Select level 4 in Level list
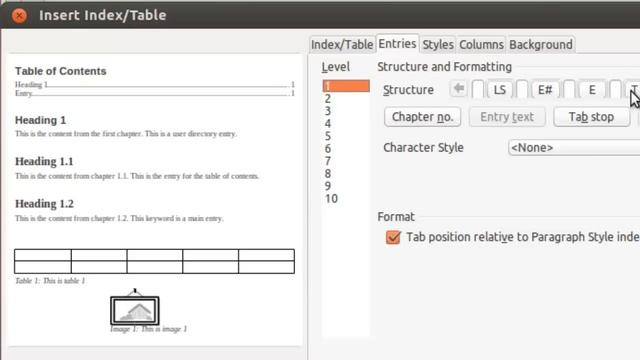Viewport: 640px width, 360px height. point(346,124)
